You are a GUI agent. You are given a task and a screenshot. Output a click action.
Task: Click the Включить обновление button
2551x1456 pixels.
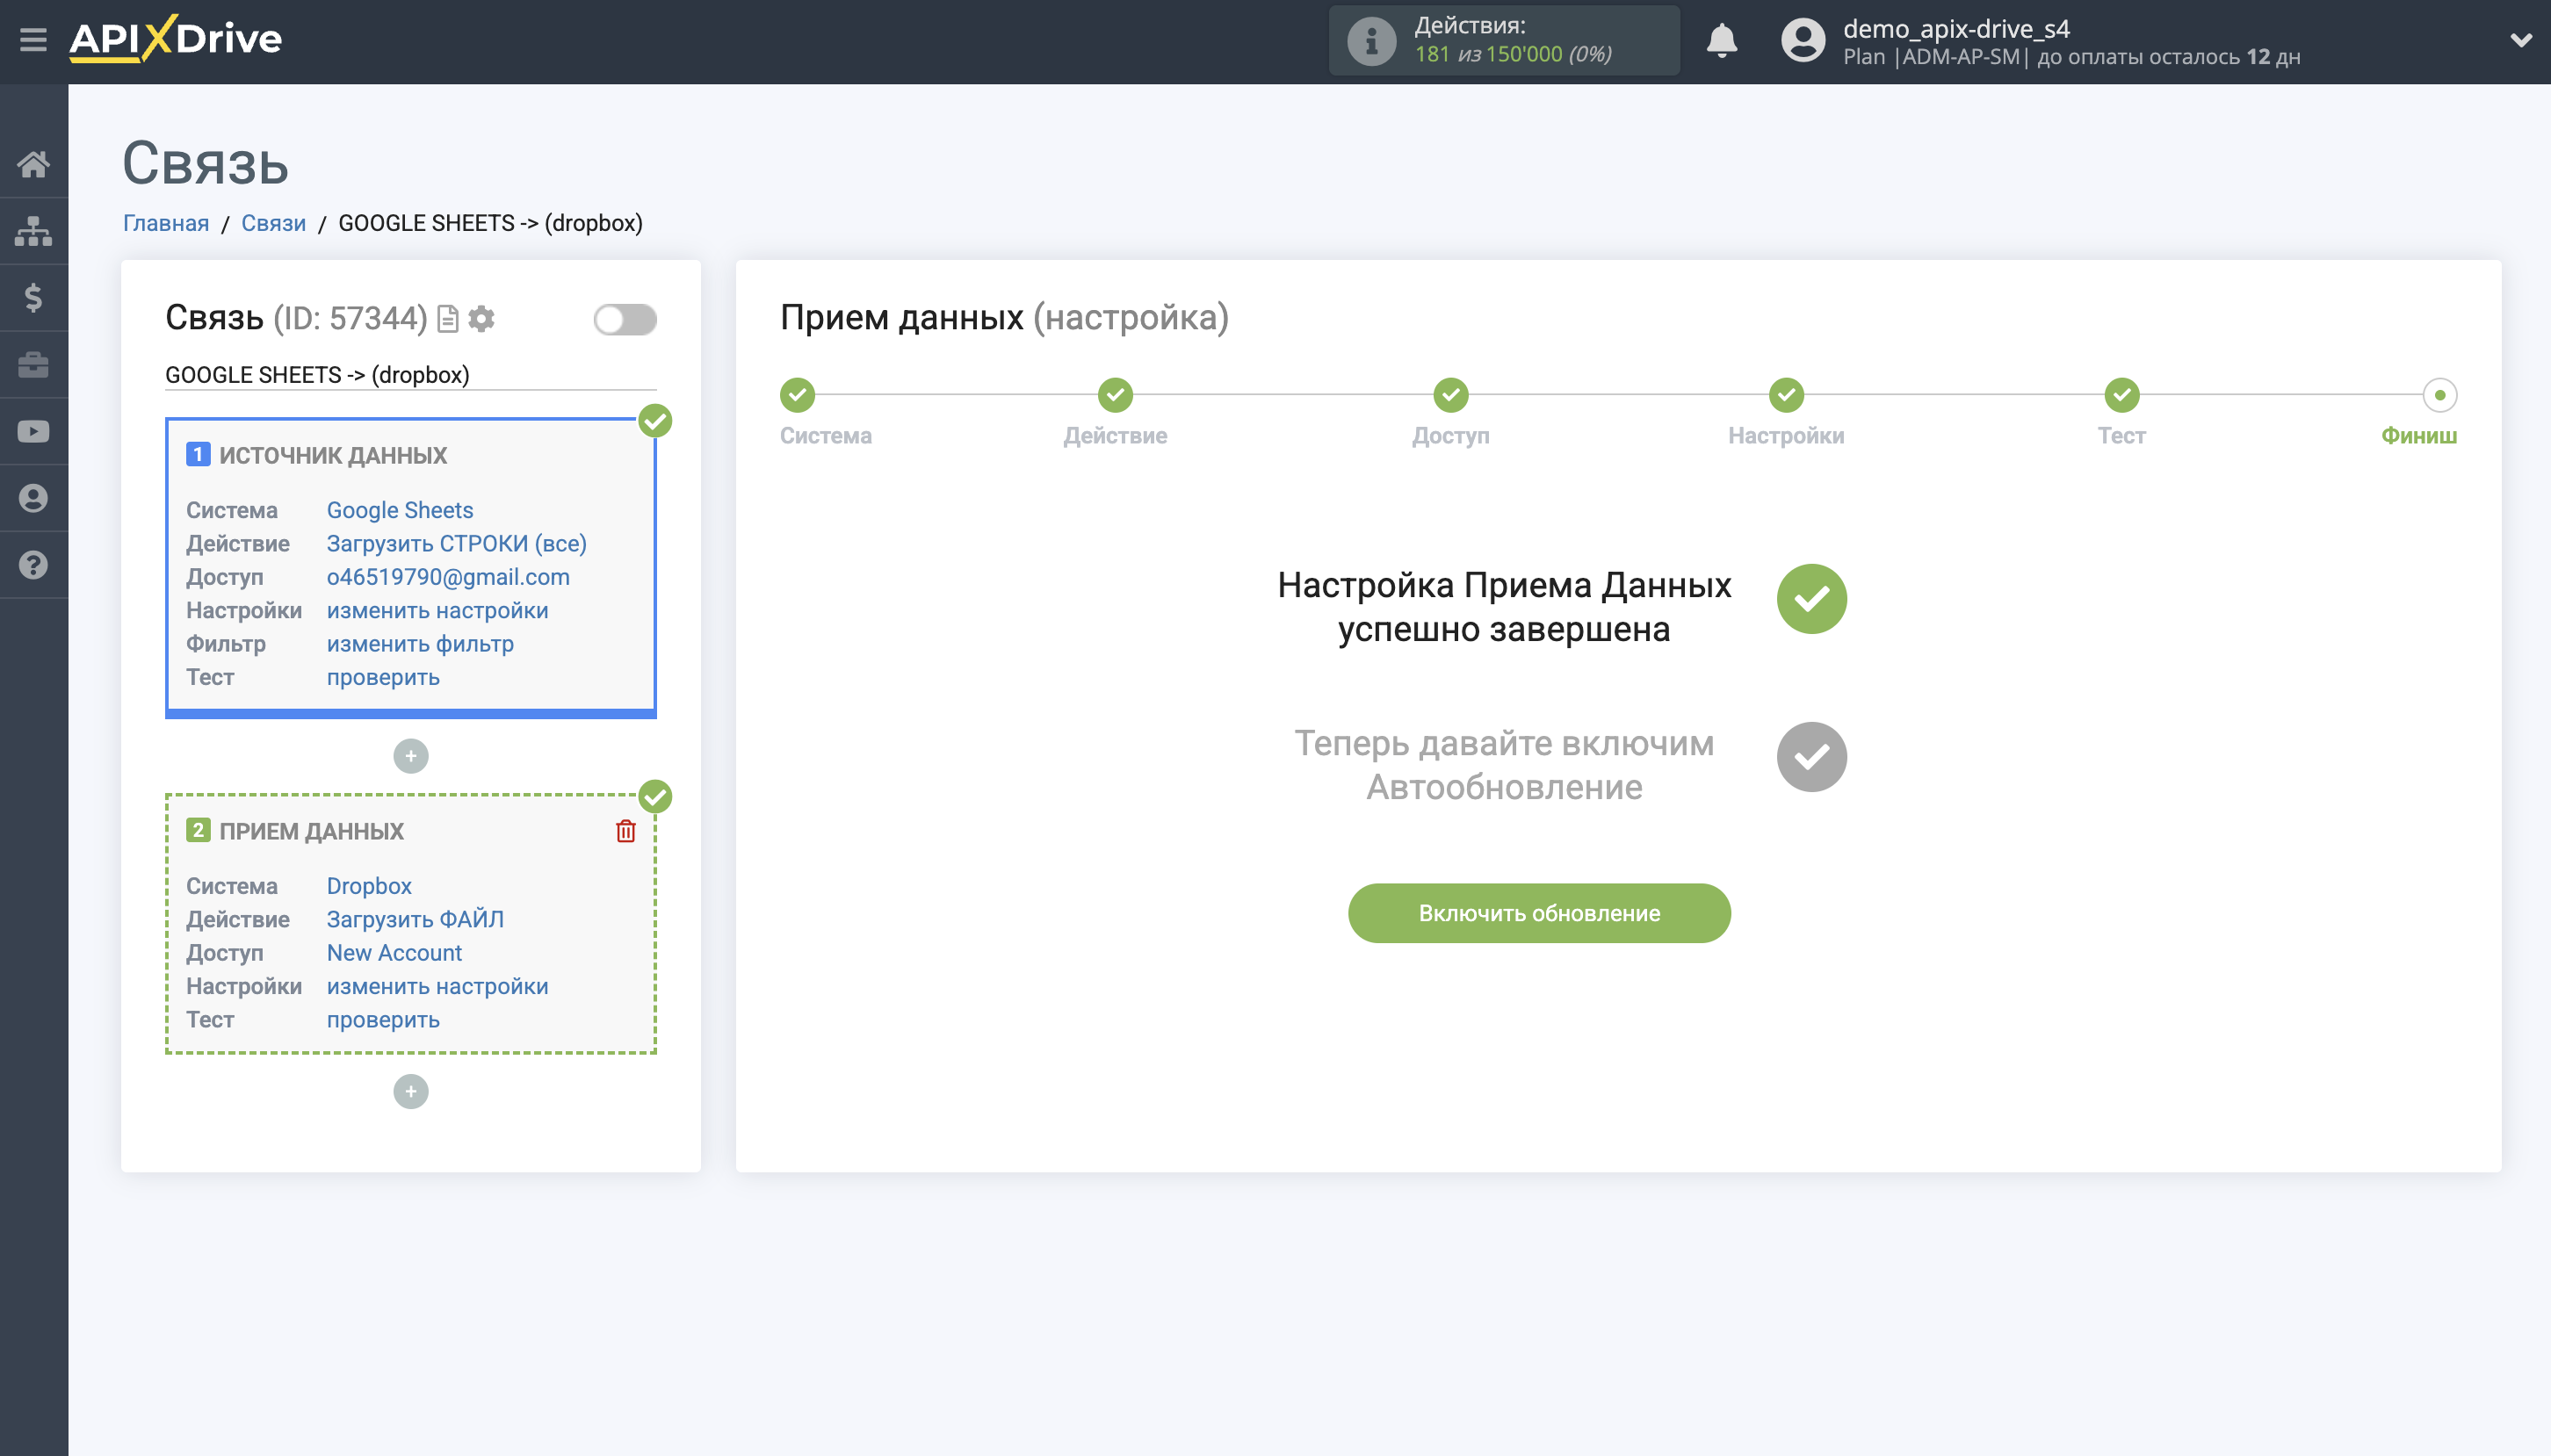[x=1538, y=912]
